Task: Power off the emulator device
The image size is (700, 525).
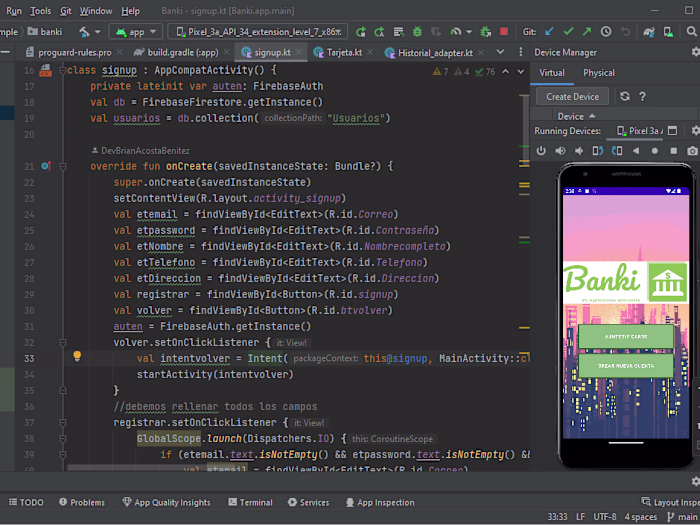Action: coord(541,151)
